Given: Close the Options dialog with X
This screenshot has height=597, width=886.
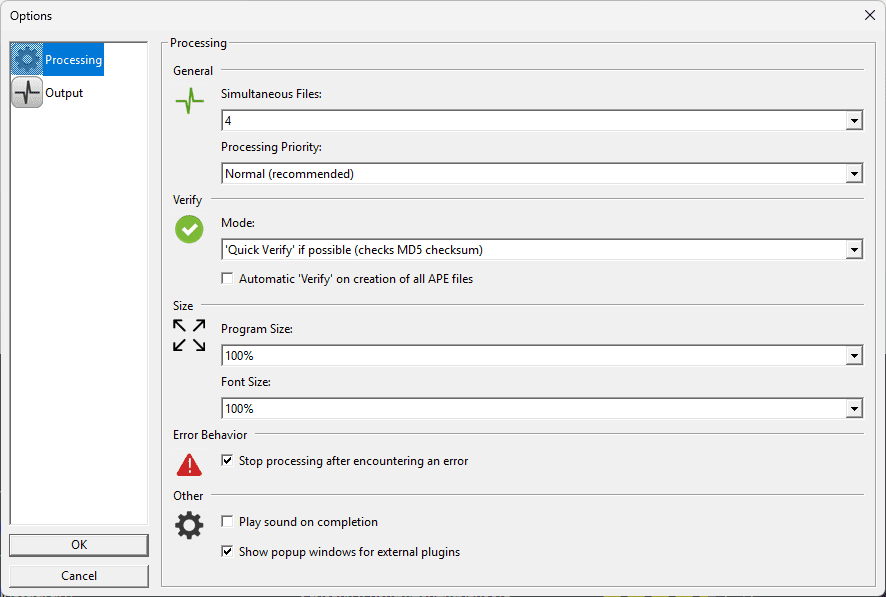Looking at the screenshot, I should tap(869, 15).
